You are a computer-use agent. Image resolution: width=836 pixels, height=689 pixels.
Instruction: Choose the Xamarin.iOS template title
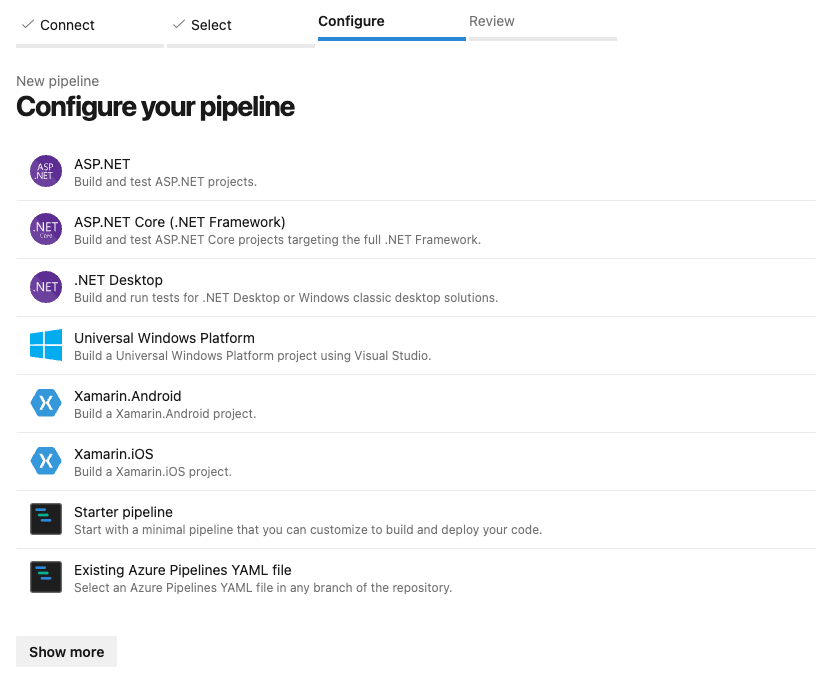click(114, 454)
